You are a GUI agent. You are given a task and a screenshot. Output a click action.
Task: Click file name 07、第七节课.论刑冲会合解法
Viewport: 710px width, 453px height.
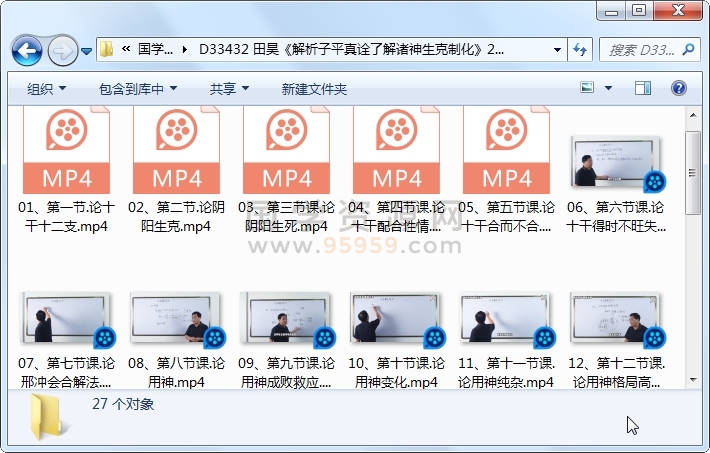coord(67,372)
